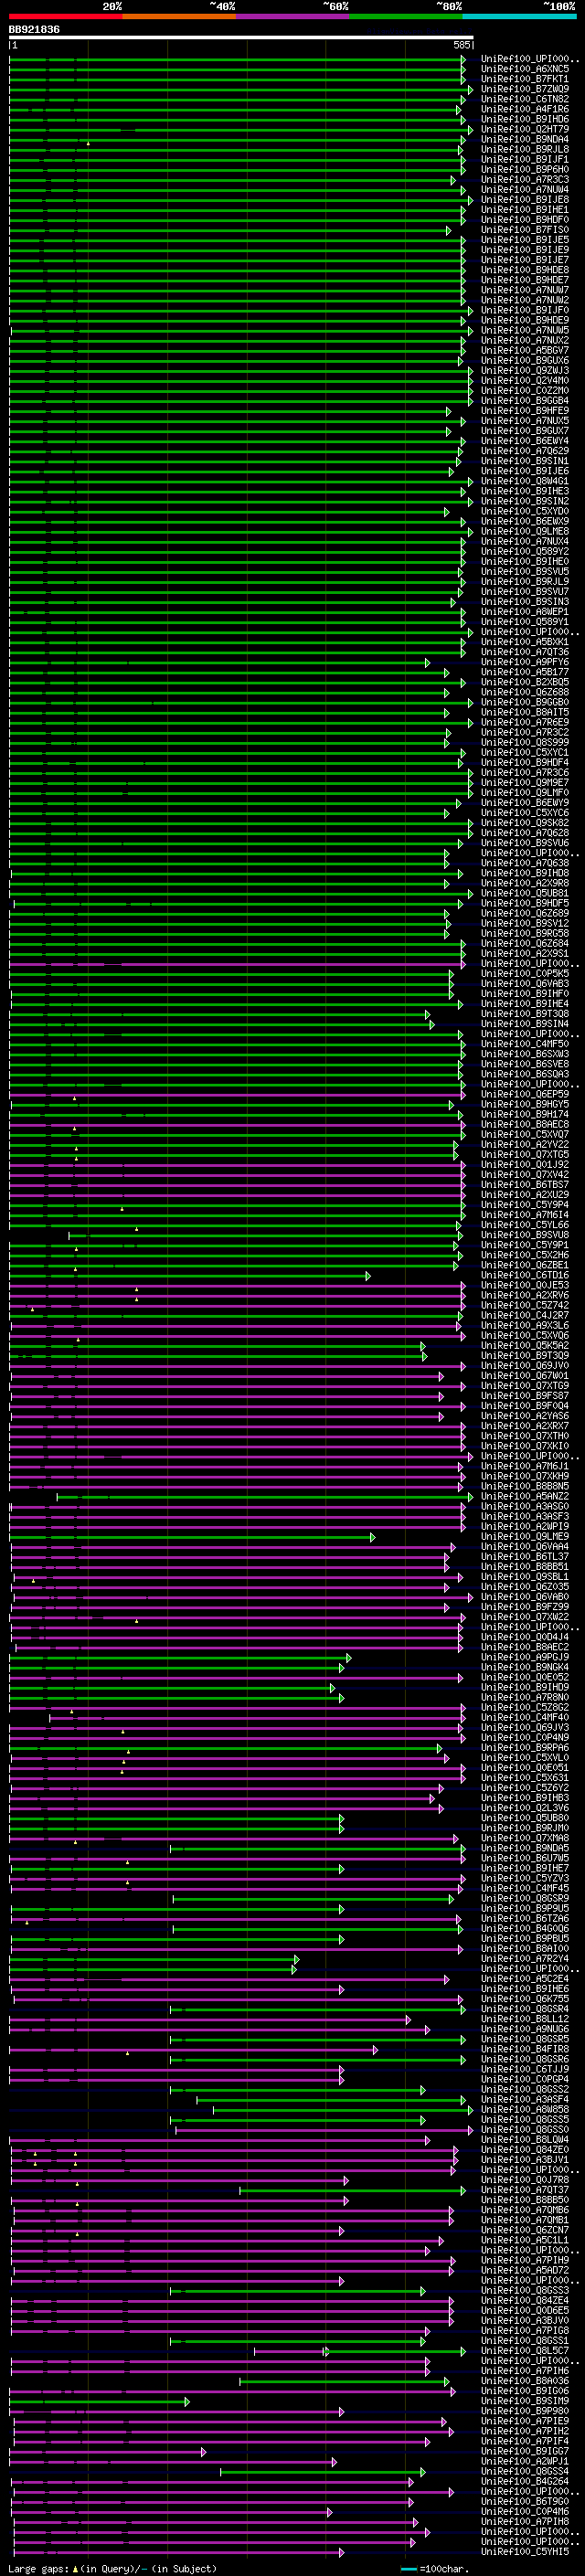Click the purple ~60% legend color
585x2576 pixels.
(292, 16)
